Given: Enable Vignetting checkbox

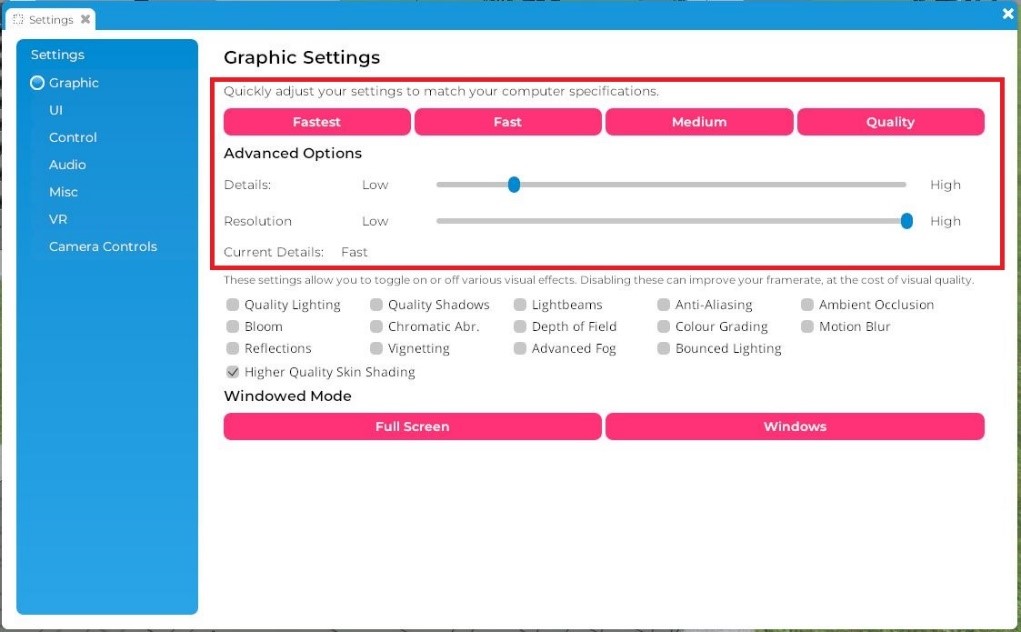Looking at the screenshot, I should (376, 348).
